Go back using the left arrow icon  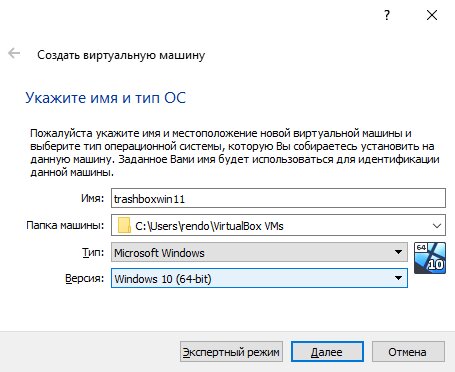point(14,53)
